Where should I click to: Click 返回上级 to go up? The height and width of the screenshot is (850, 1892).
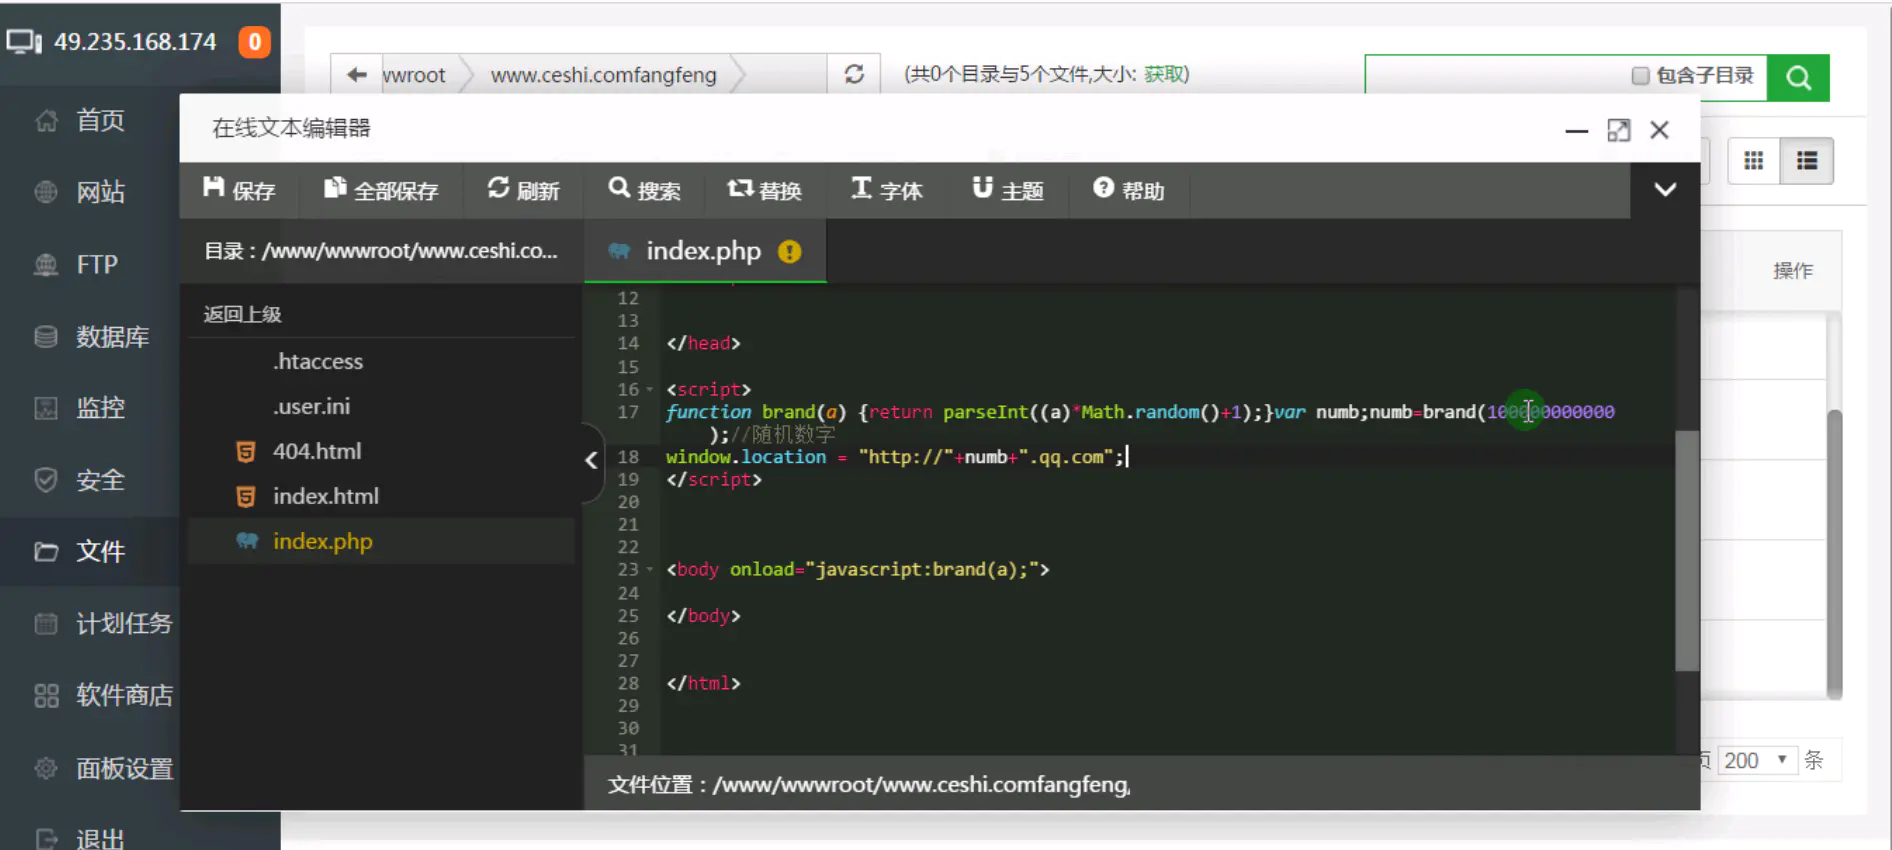pos(243,314)
